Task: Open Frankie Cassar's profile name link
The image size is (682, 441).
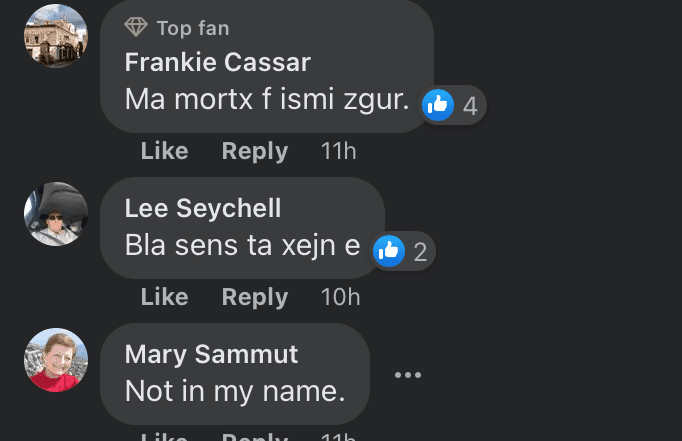Action: [x=218, y=62]
